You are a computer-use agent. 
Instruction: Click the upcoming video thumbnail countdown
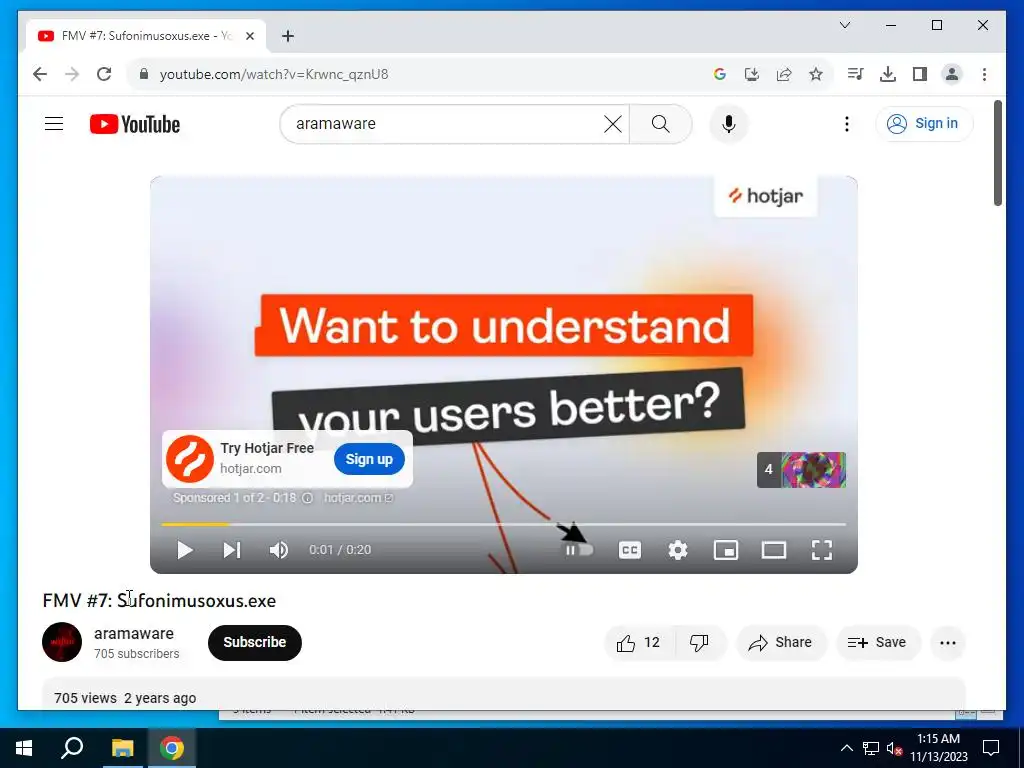pos(801,470)
